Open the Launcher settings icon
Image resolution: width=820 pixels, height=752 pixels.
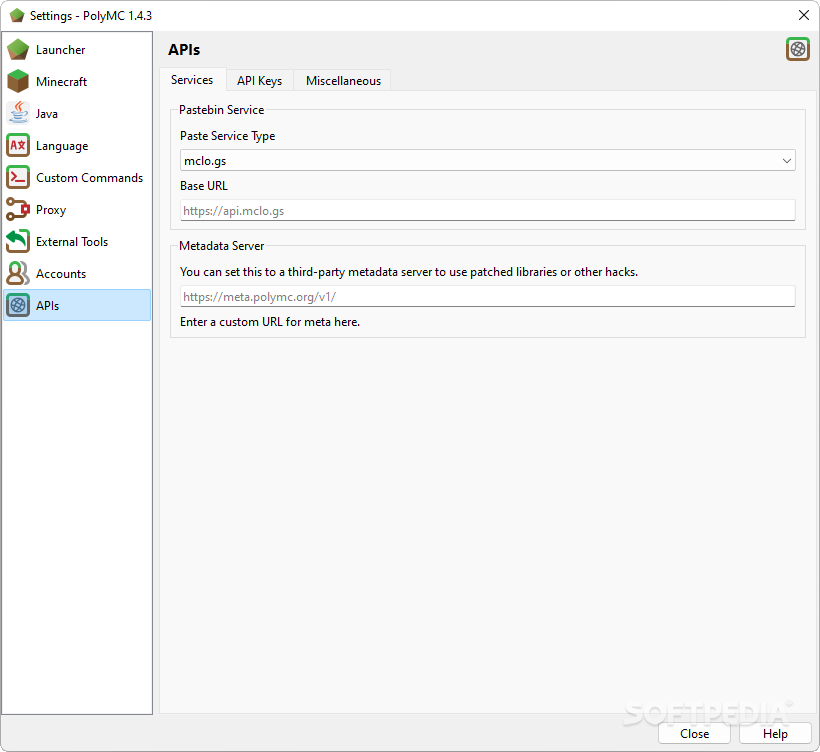click(x=18, y=50)
